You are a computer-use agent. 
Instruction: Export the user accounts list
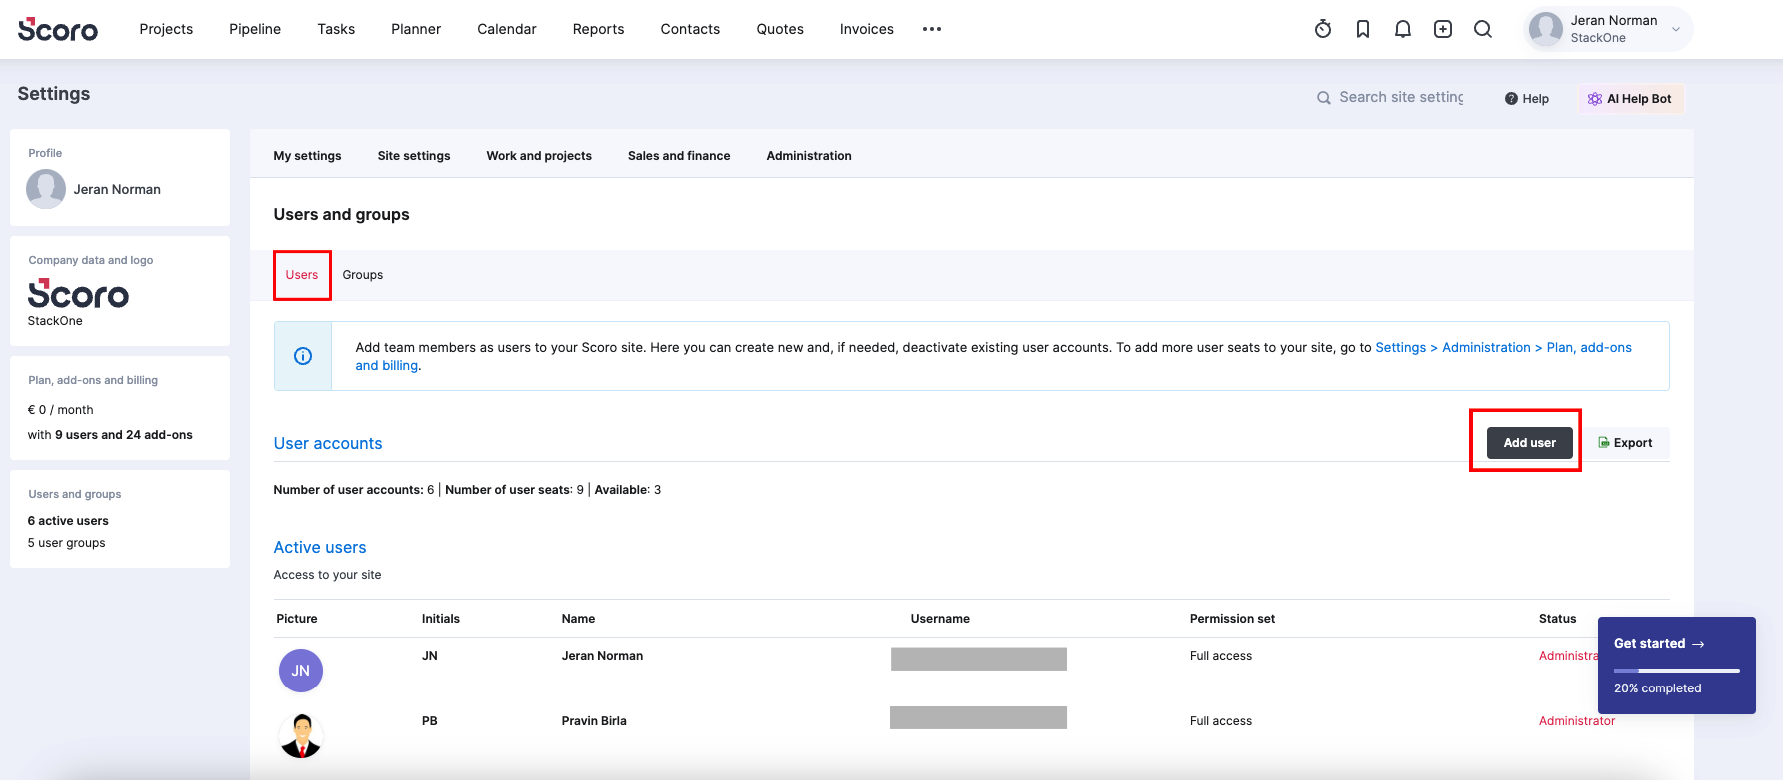(x=1625, y=443)
